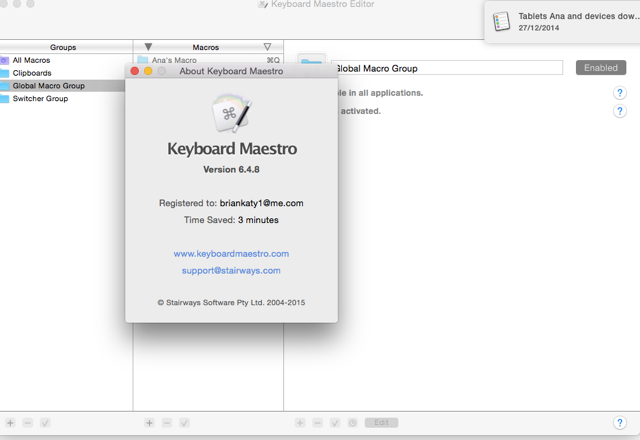
Task: Click the Reminders icon in notification
Action: [501, 21]
